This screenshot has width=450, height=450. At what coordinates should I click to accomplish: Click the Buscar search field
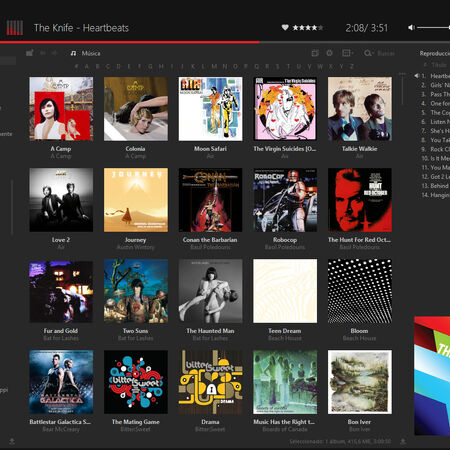coord(386,53)
